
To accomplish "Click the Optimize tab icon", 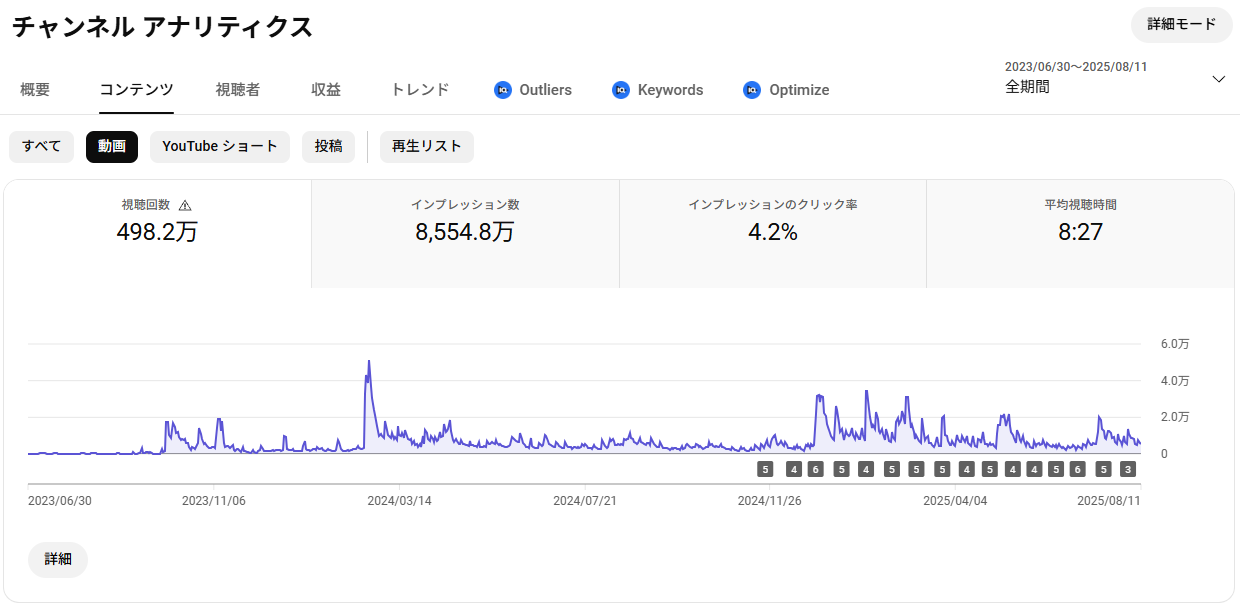I will pyautogui.click(x=752, y=90).
